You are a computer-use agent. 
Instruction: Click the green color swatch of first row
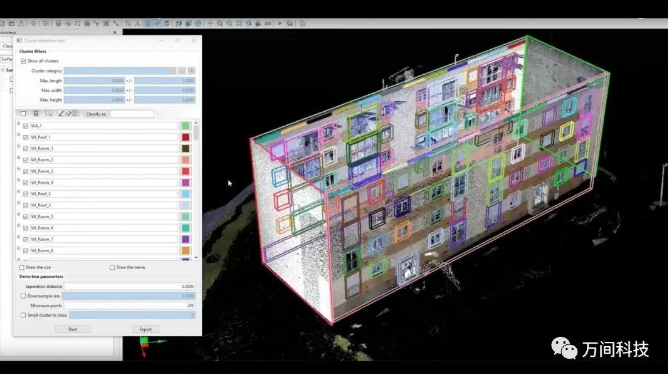[185, 126]
